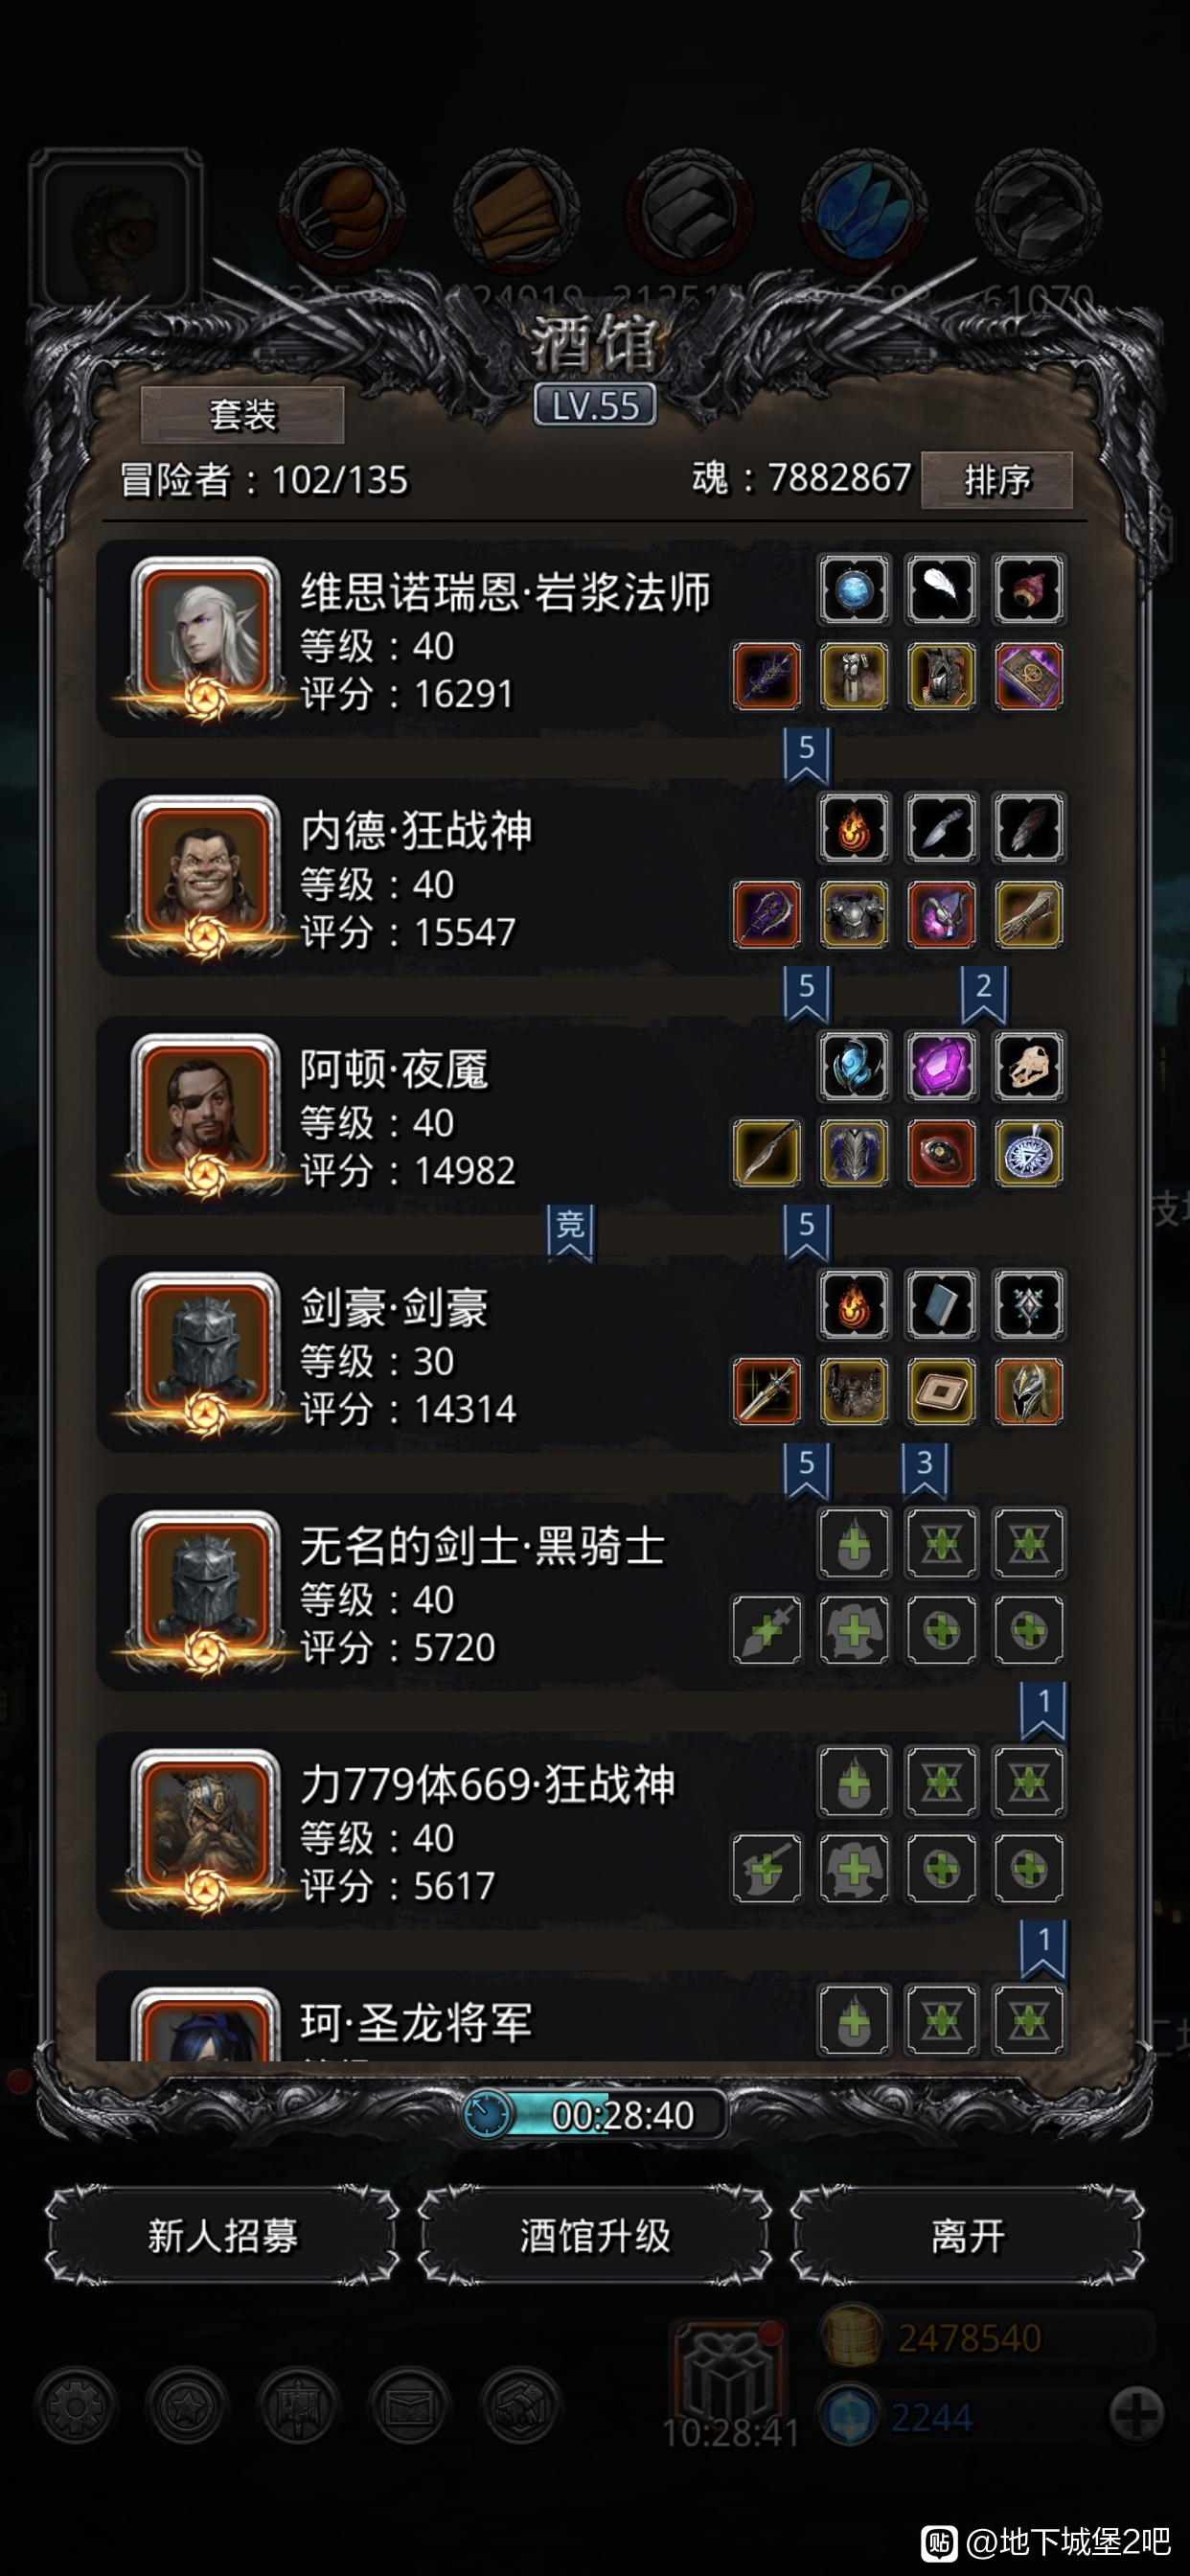
Task: Add weapon to 无名的剑士·黑骑士 empty slot
Action: [x=766, y=1629]
